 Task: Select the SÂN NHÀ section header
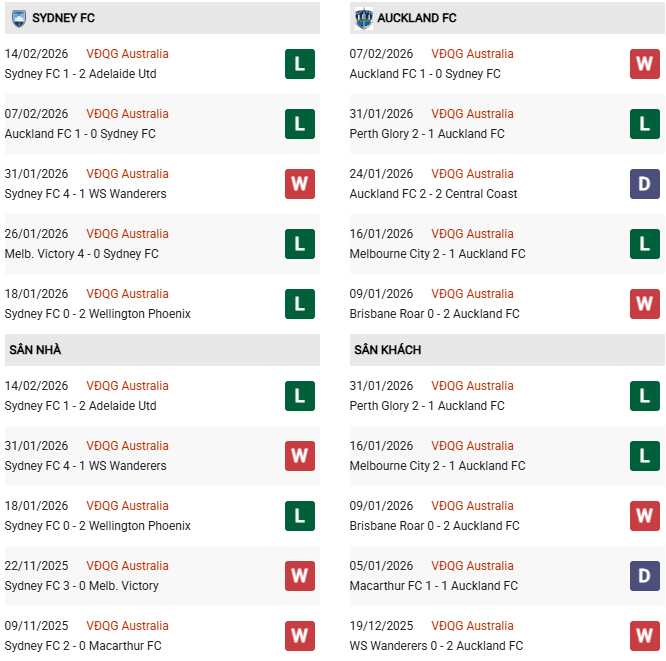coord(36,350)
